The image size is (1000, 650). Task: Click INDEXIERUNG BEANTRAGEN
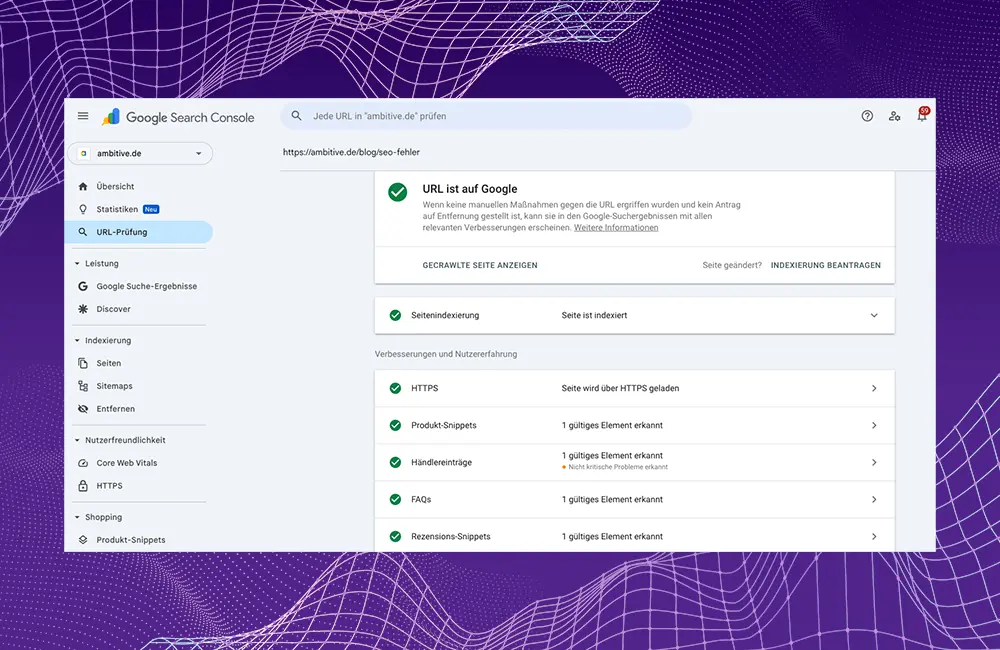pos(825,265)
